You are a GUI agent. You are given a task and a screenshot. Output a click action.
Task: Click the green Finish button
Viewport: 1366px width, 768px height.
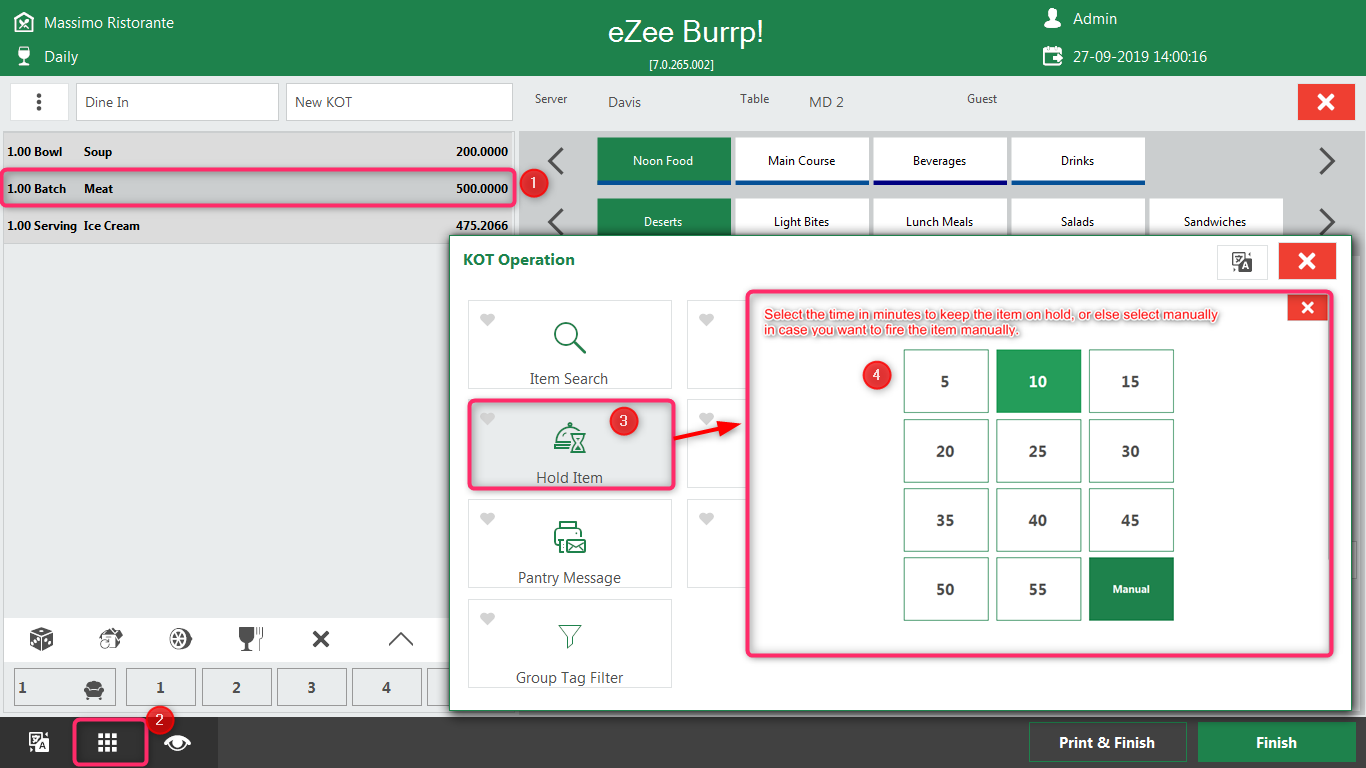click(x=1276, y=743)
